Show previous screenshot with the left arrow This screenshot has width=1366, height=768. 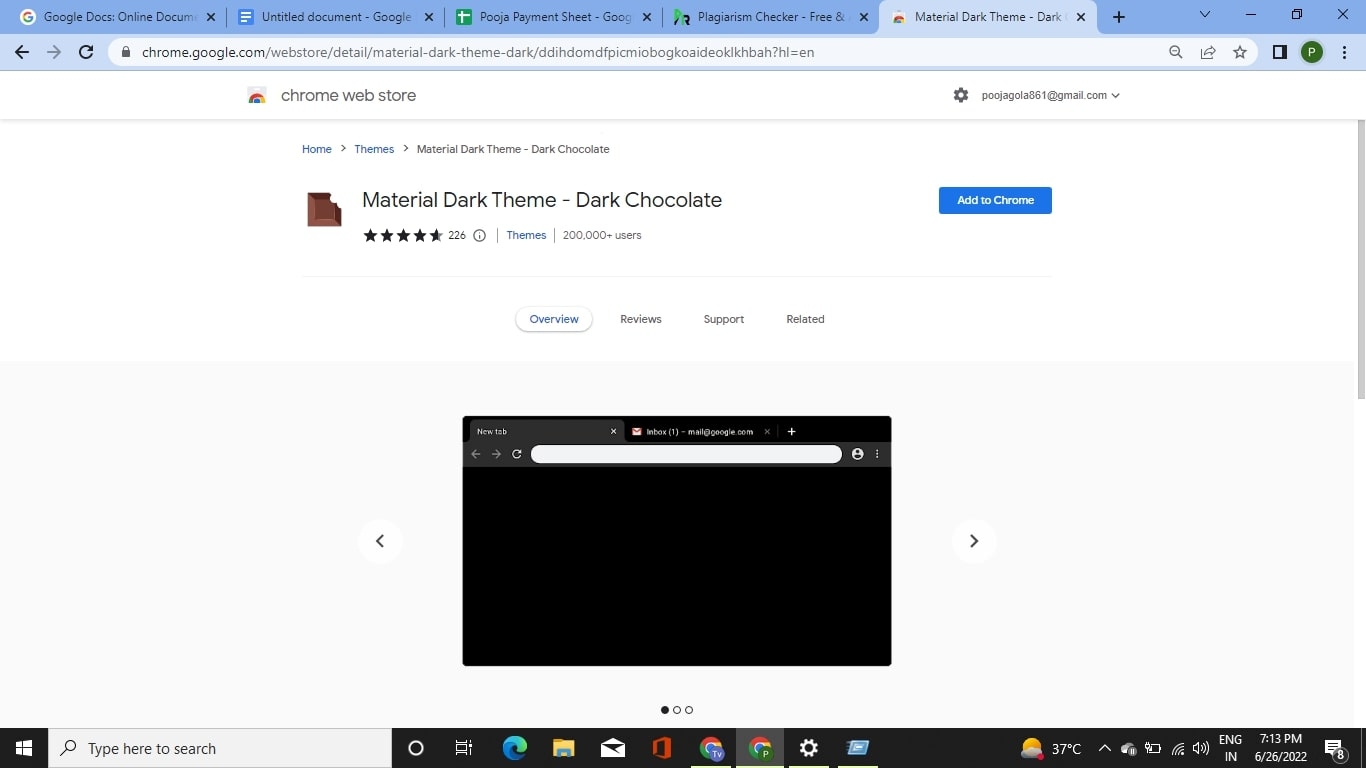[x=380, y=541]
